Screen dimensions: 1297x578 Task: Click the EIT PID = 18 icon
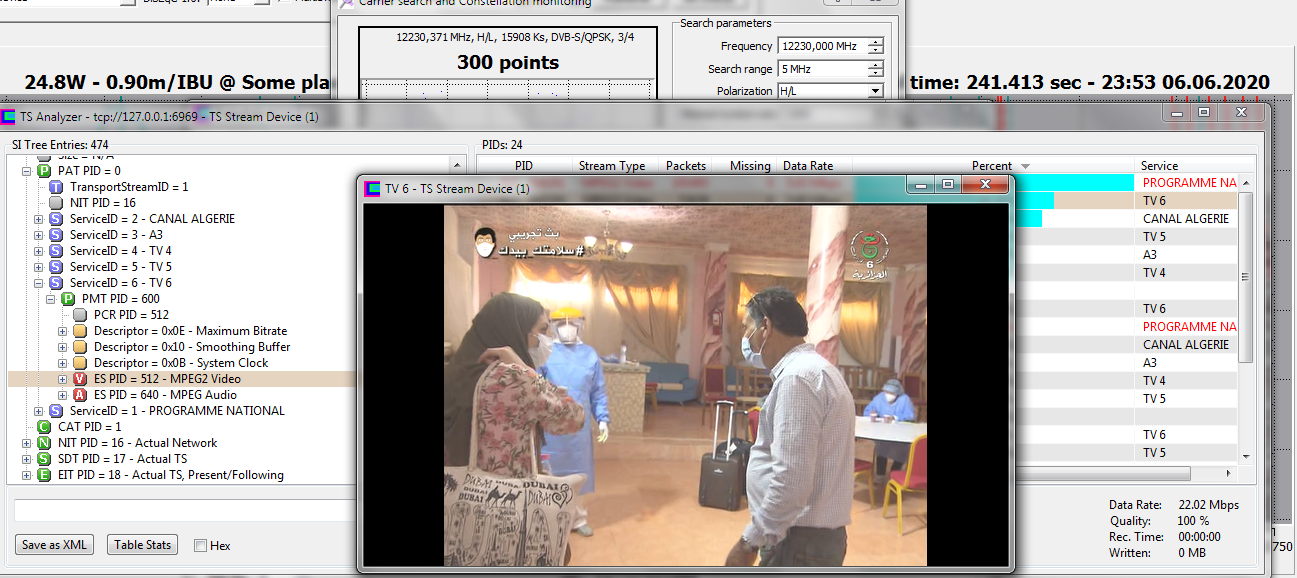pos(44,475)
